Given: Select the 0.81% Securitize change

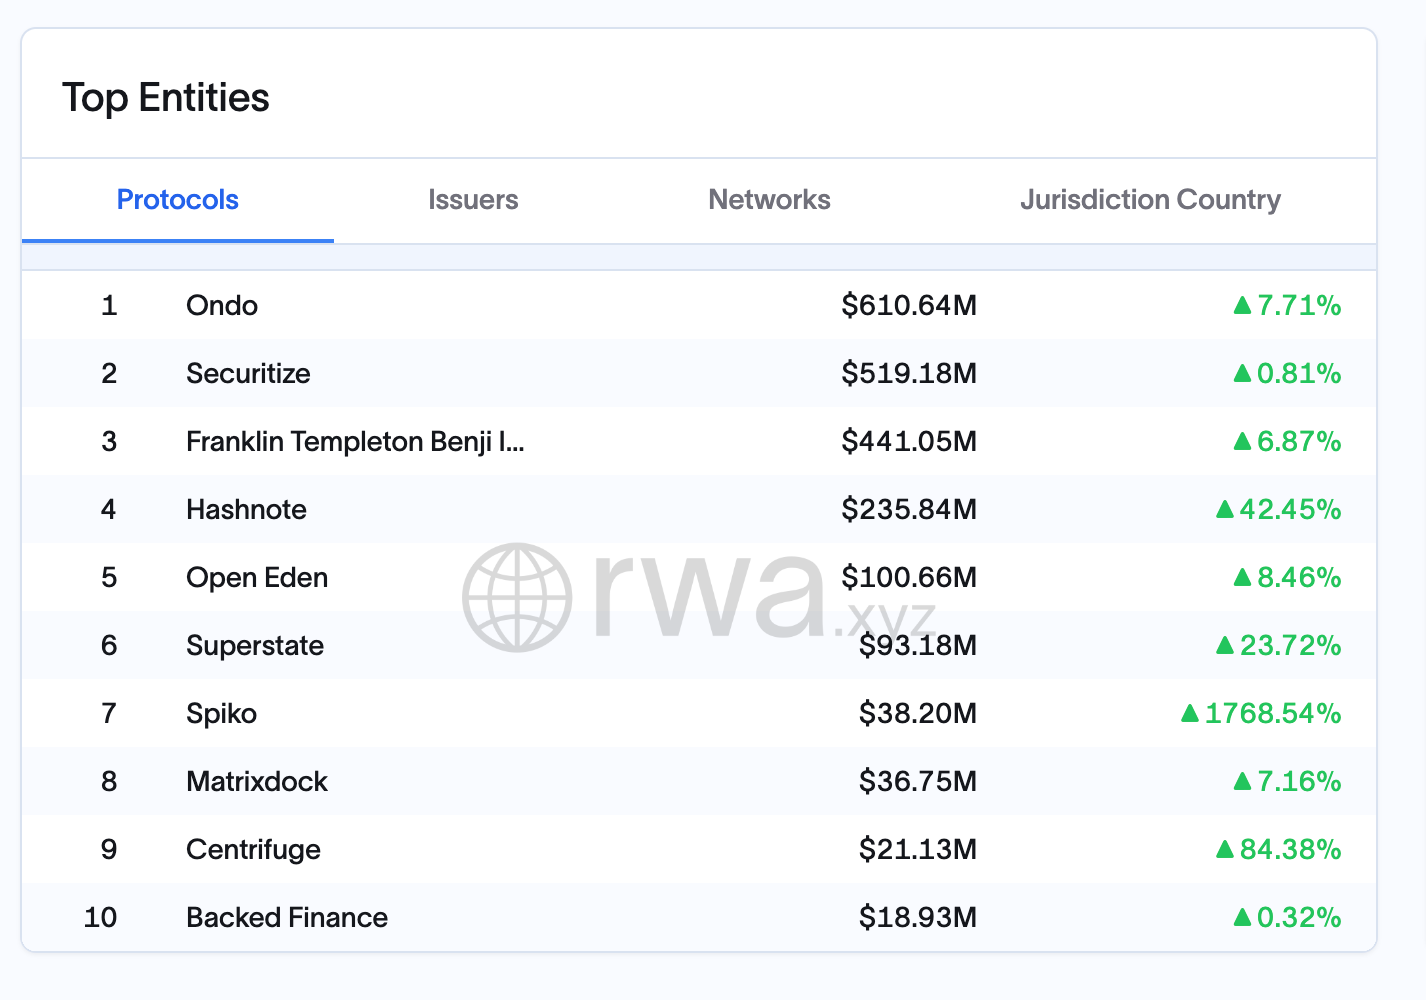Looking at the screenshot, I should tap(1299, 374).
